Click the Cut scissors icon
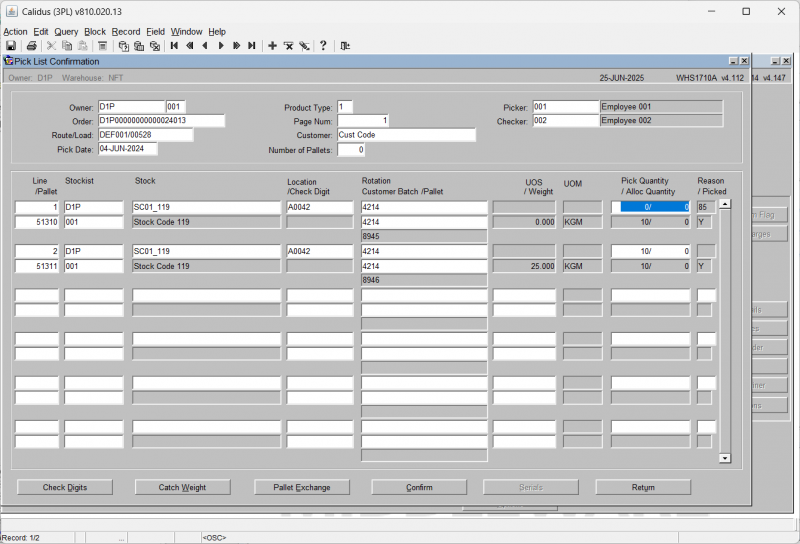Screen dimensions: 800x544 click(x=51, y=46)
